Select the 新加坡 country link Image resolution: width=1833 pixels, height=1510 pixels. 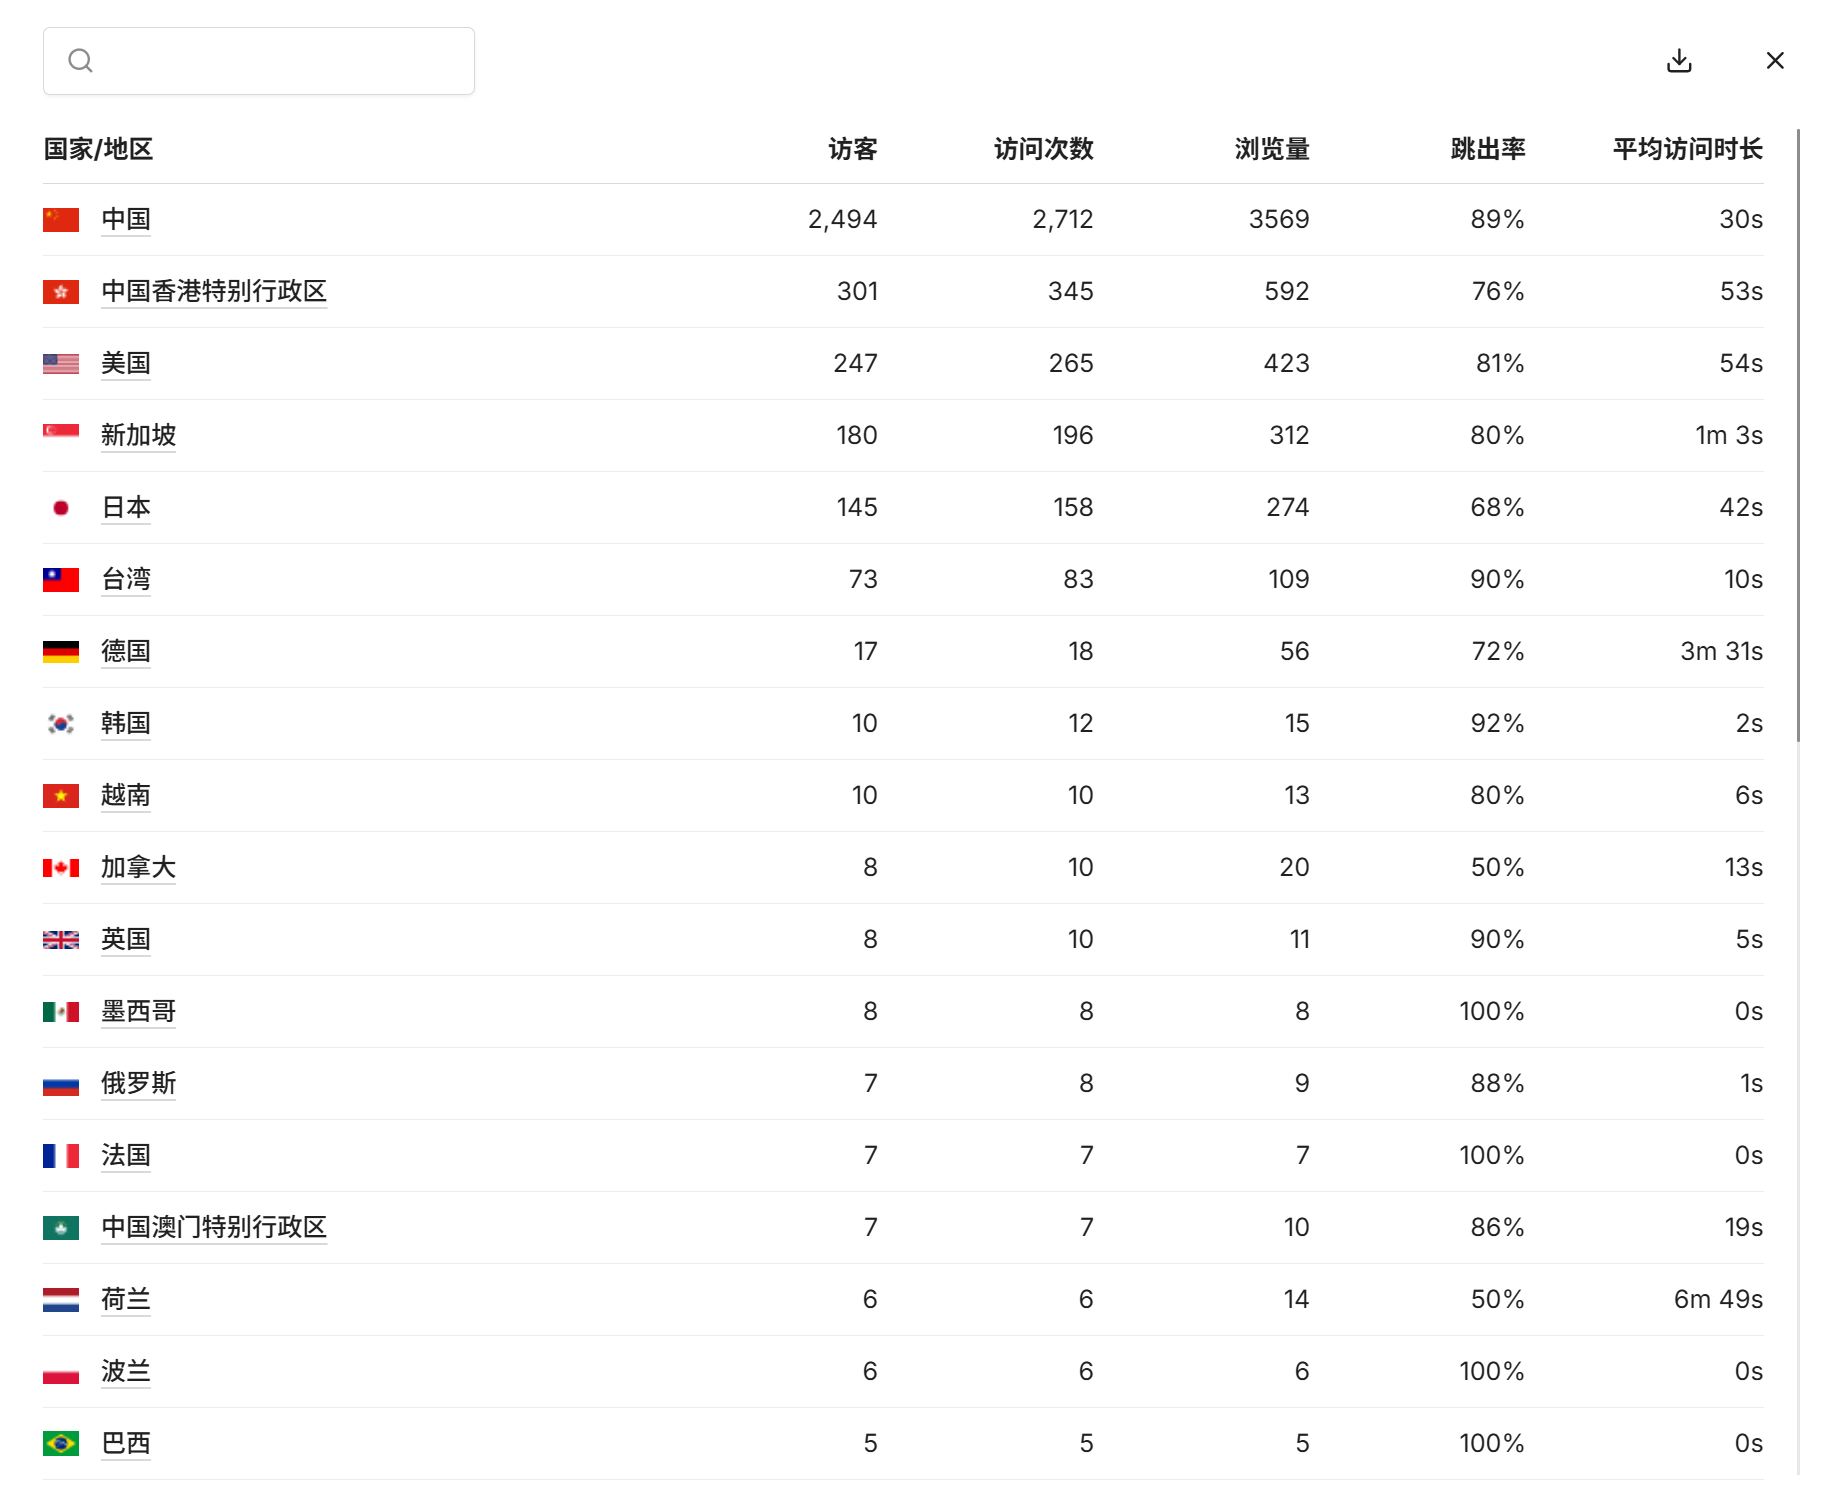(138, 435)
